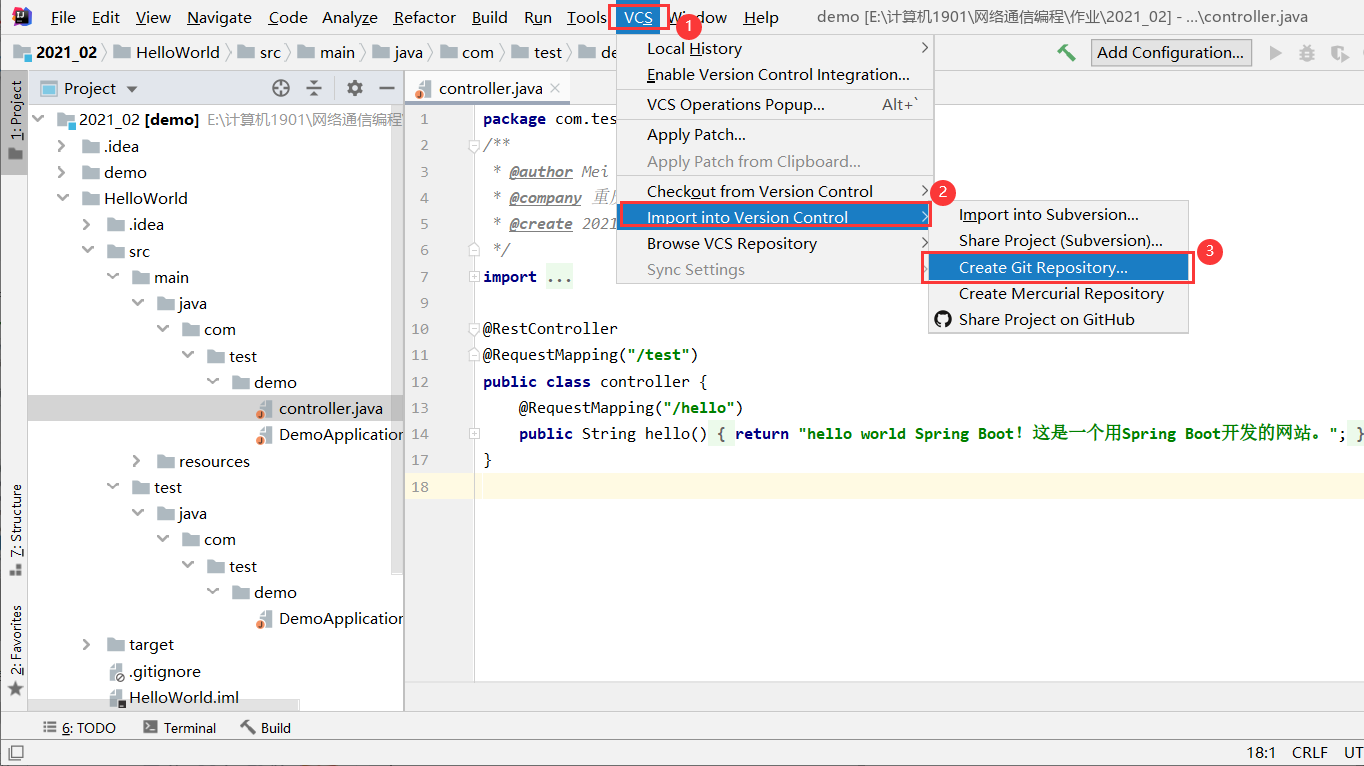Click the HelloWorld breadcrumb in navigation bar
Screen dimensions: 1364x766
click(167, 52)
